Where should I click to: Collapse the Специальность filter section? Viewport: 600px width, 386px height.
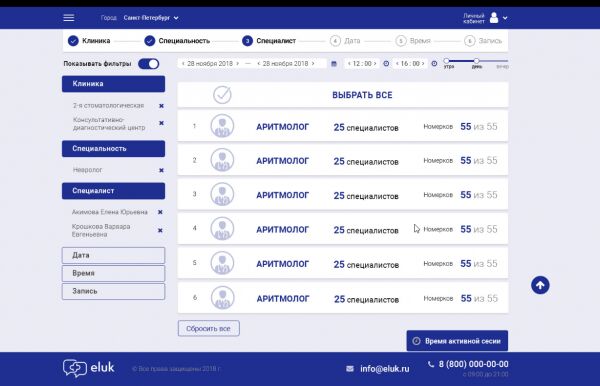tap(113, 148)
